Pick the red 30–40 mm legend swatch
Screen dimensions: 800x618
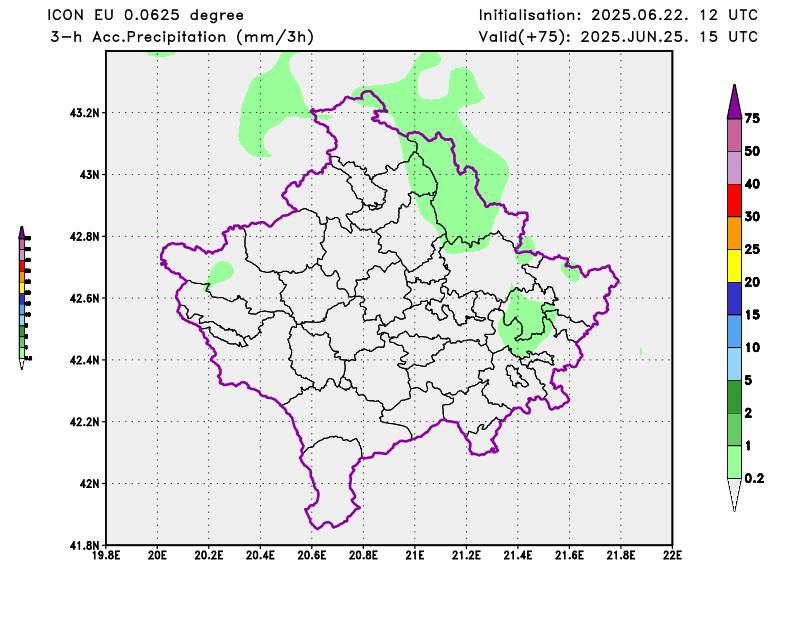click(734, 201)
